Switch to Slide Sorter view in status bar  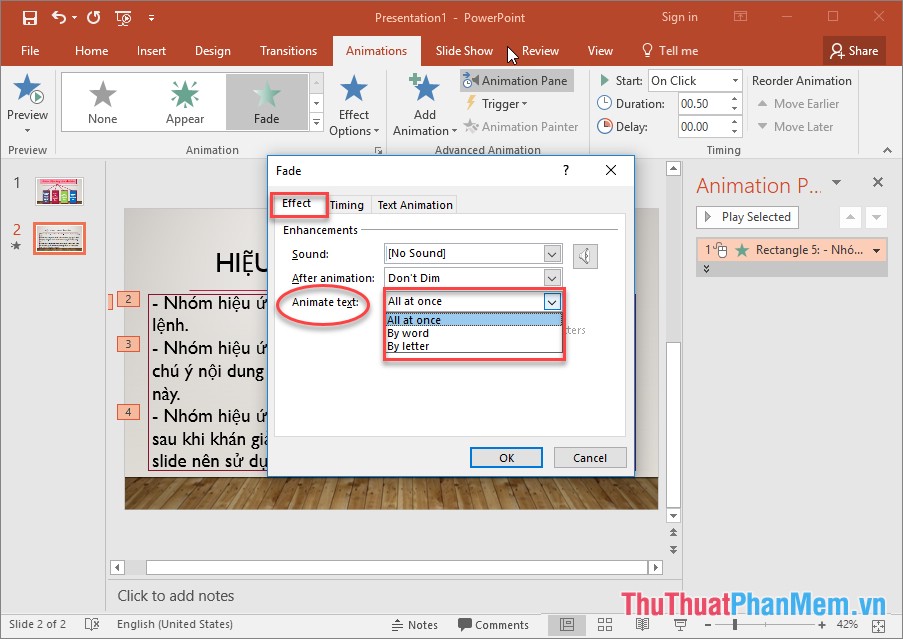pyautogui.click(x=604, y=624)
